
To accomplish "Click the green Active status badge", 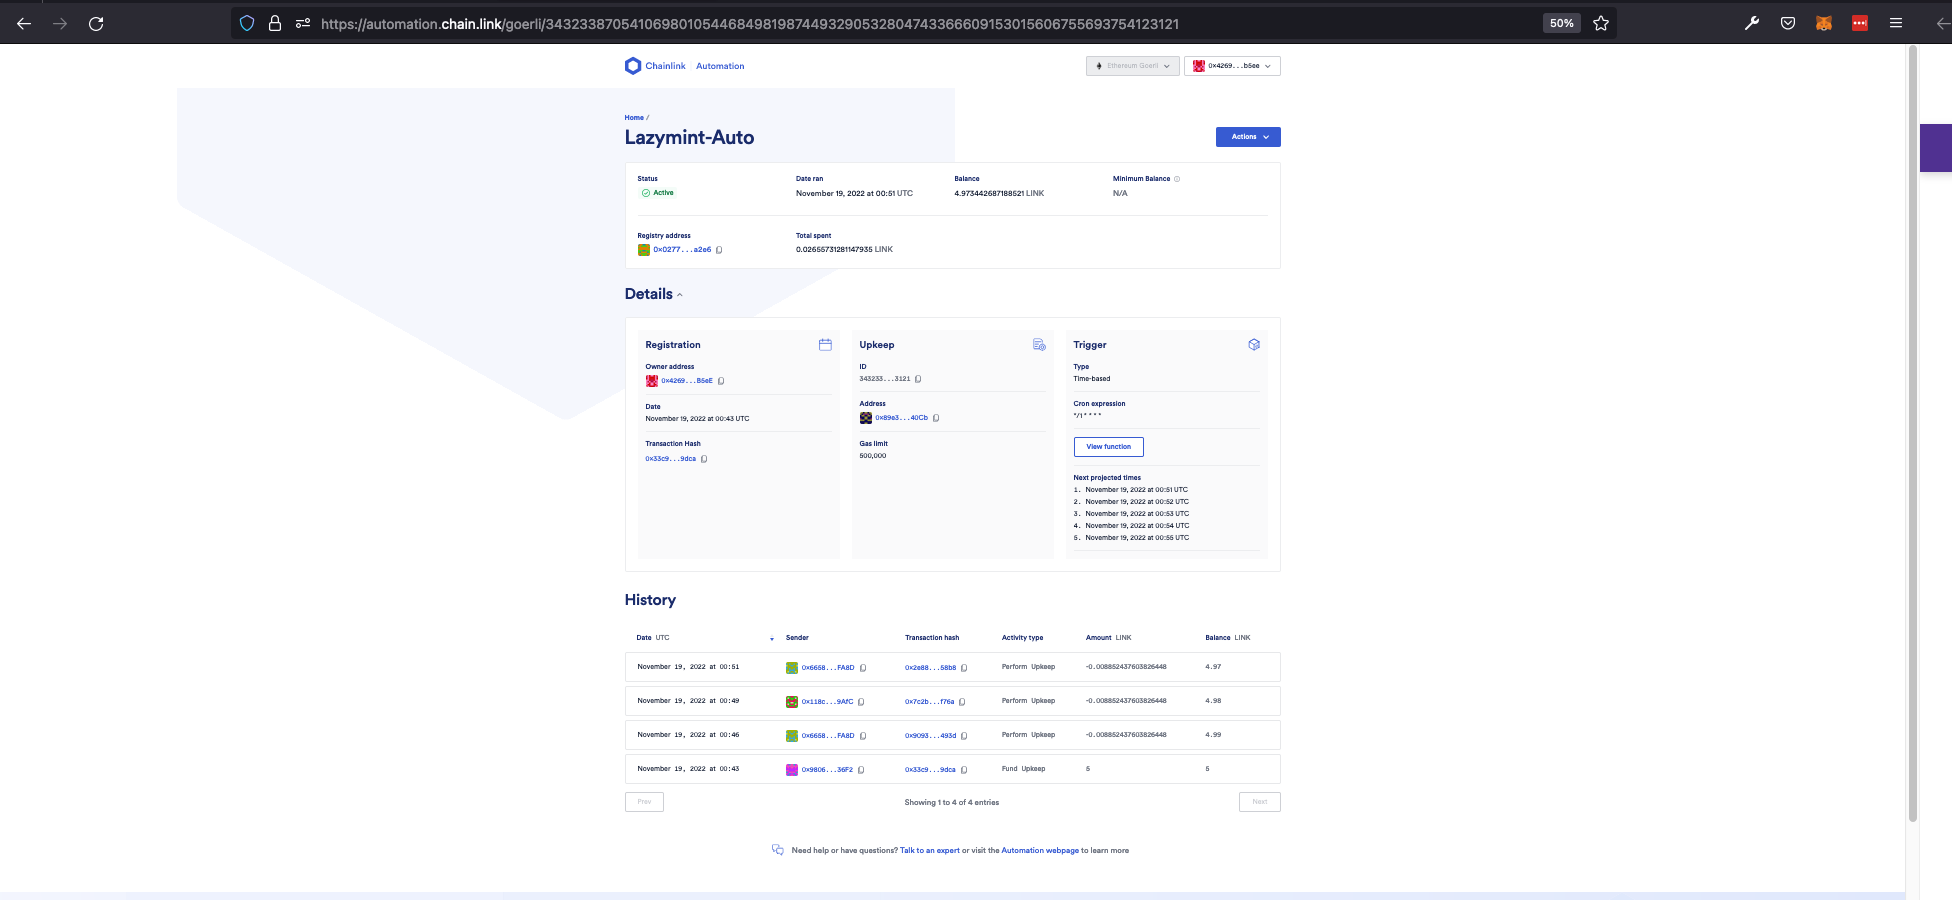I will point(657,193).
